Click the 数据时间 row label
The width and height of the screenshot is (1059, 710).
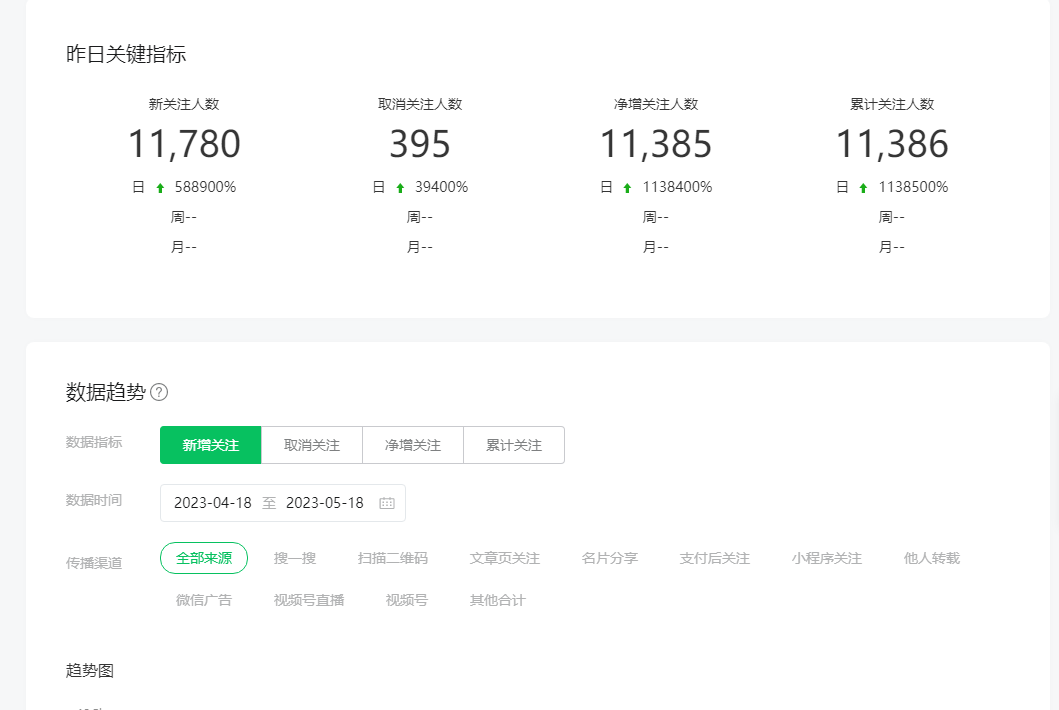pos(94,501)
